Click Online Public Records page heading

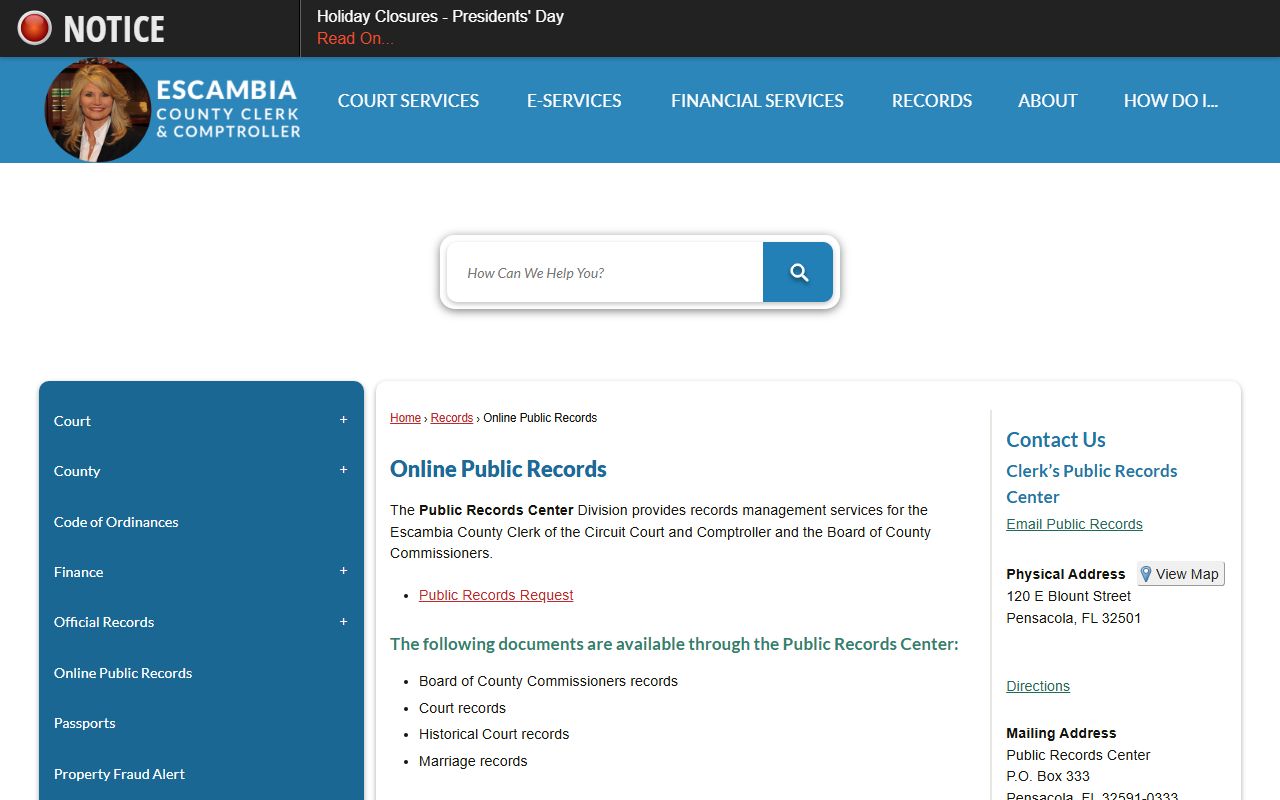click(498, 469)
